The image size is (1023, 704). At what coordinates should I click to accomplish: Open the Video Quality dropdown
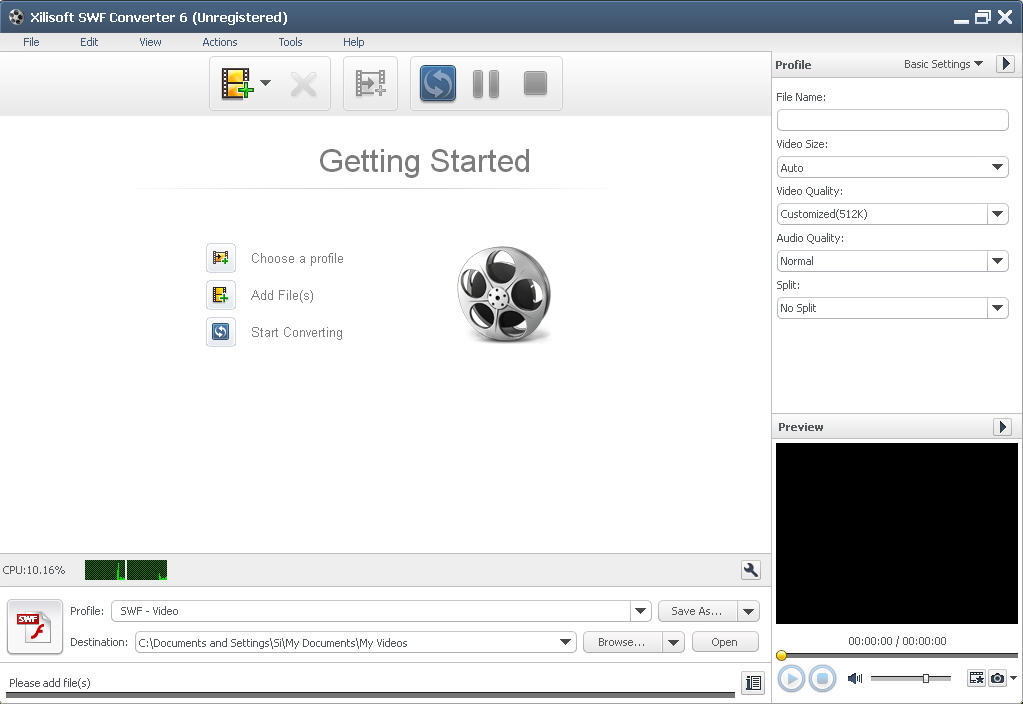997,214
